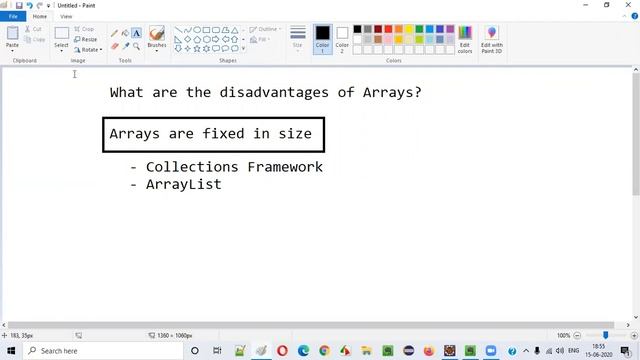Choose the Polygon shape

coord(225,30)
